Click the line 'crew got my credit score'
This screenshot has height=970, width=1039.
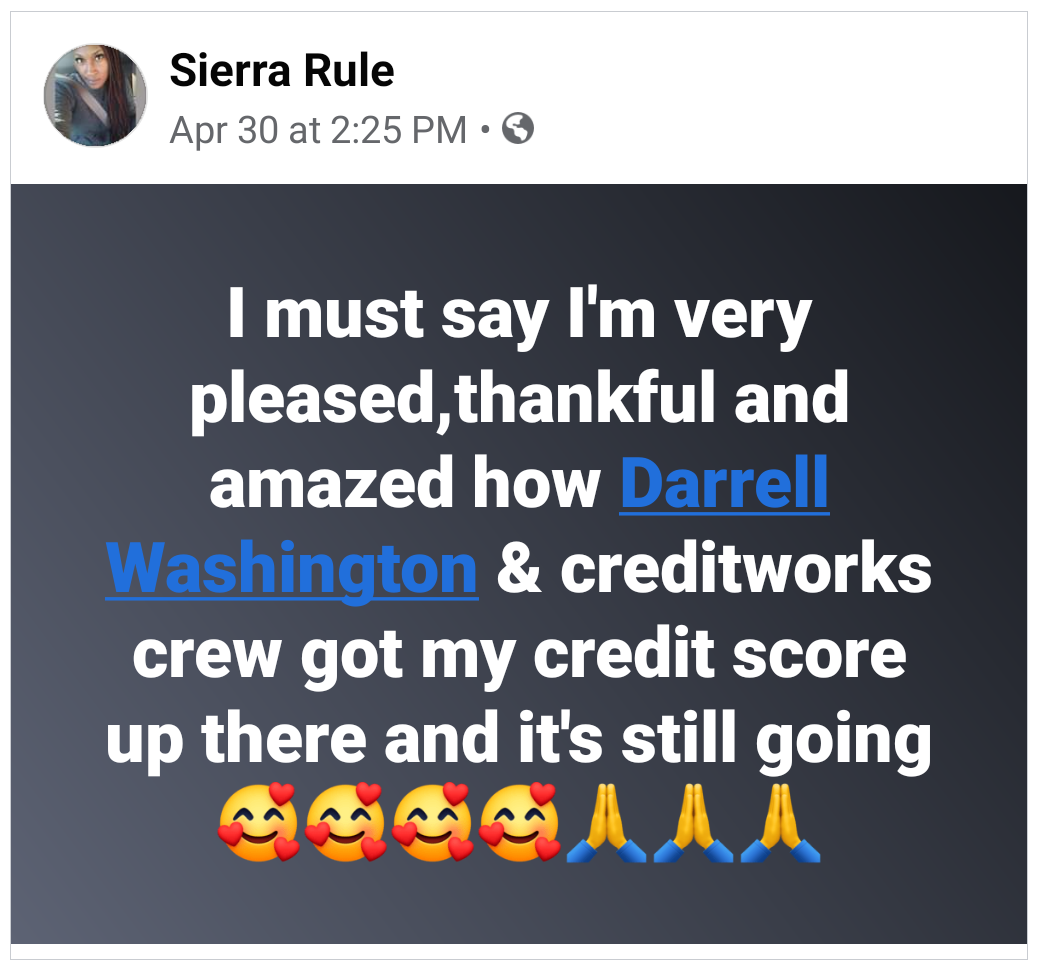click(x=520, y=655)
